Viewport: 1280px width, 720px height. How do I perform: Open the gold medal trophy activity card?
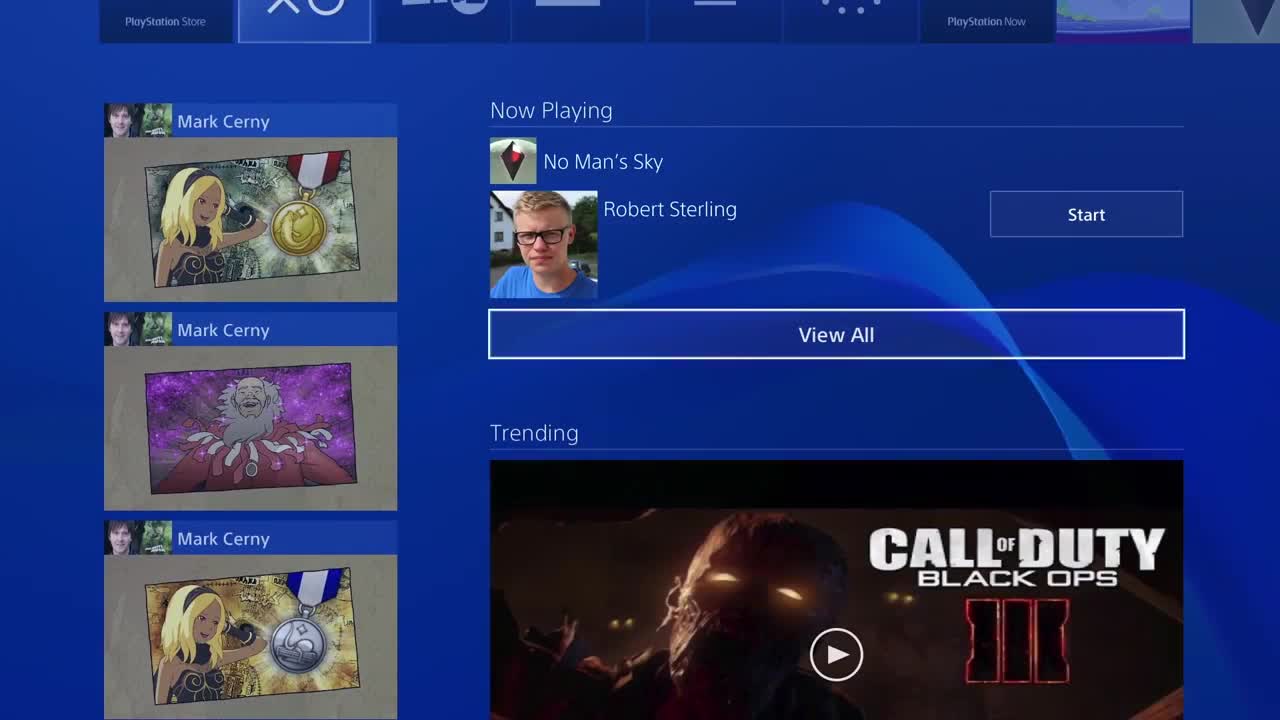tap(250, 218)
